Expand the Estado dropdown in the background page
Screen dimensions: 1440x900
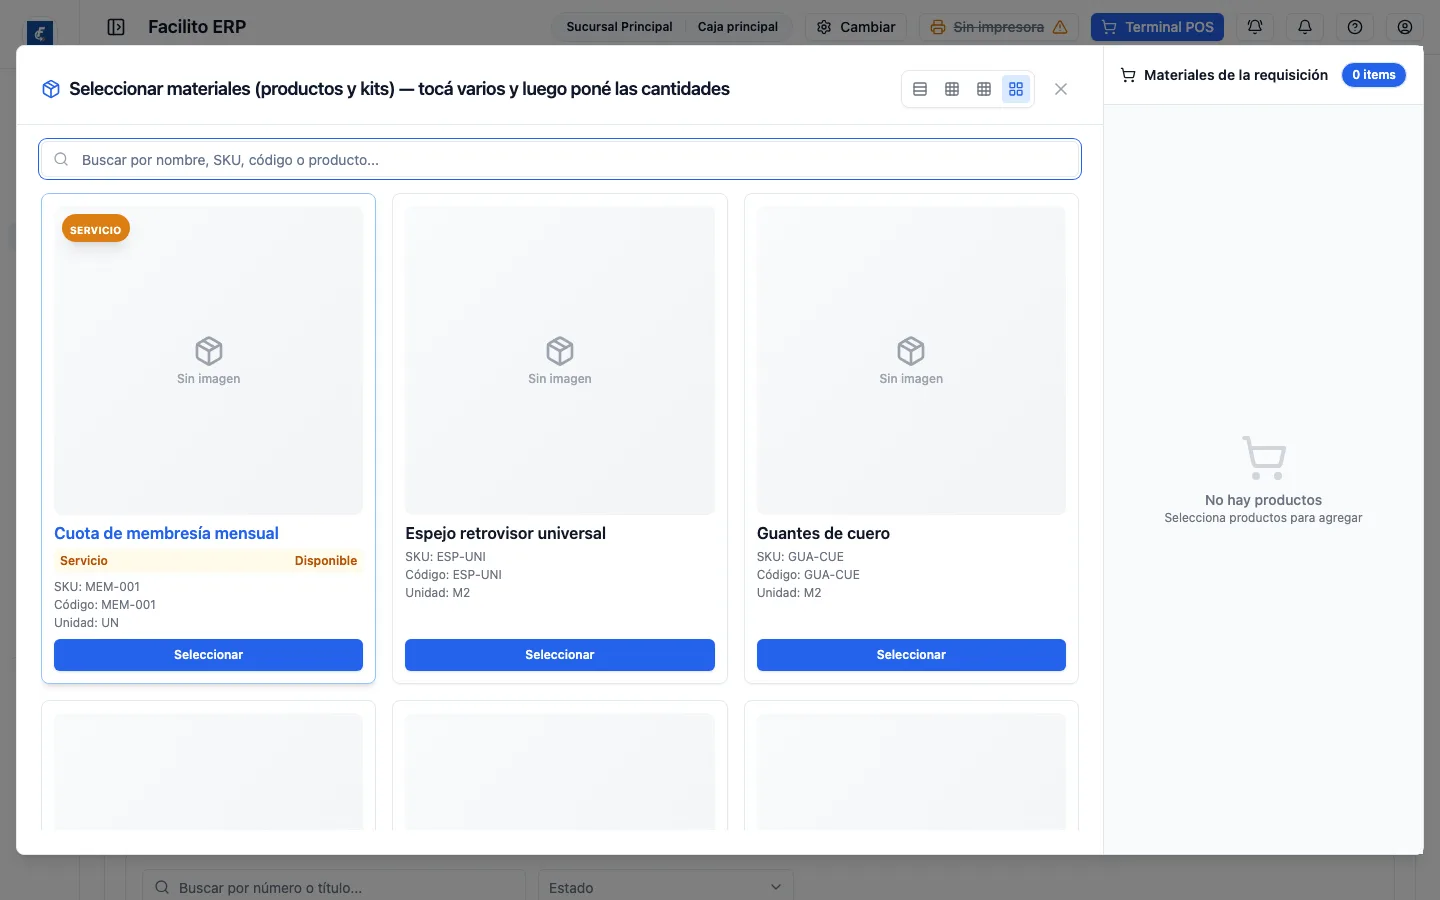(x=666, y=887)
